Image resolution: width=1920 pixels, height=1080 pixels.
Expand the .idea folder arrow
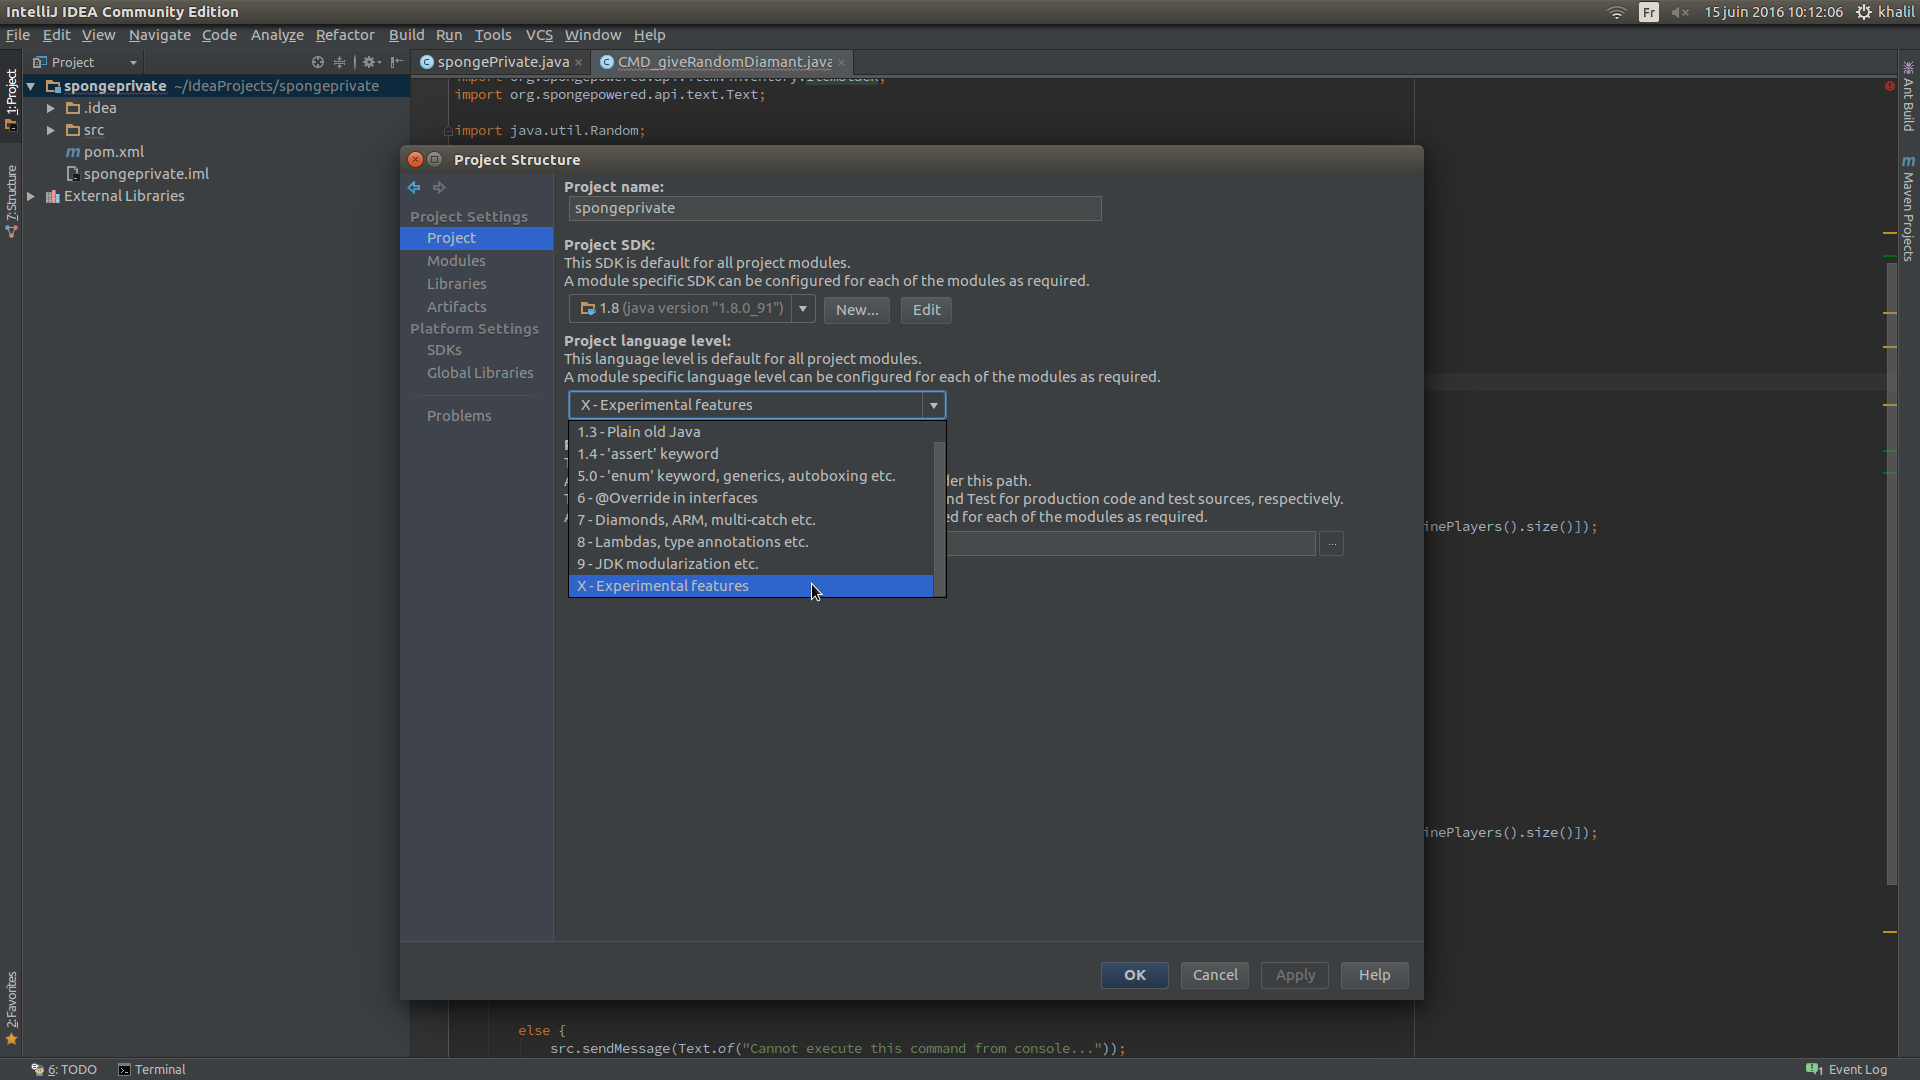50,108
